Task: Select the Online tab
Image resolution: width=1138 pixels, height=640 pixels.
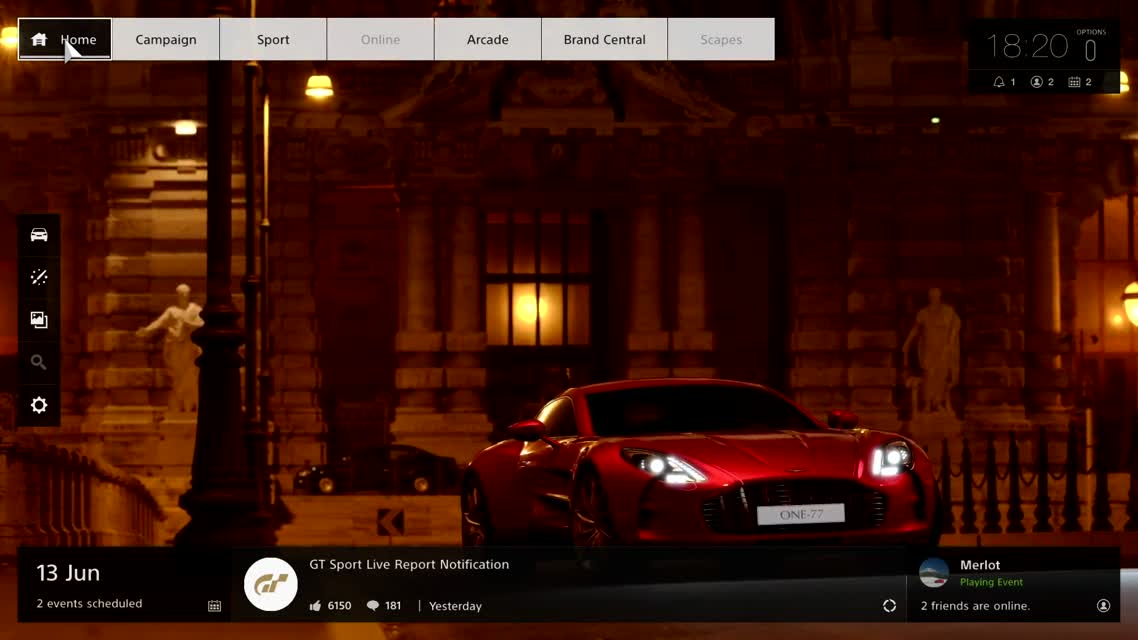Action: [x=380, y=39]
